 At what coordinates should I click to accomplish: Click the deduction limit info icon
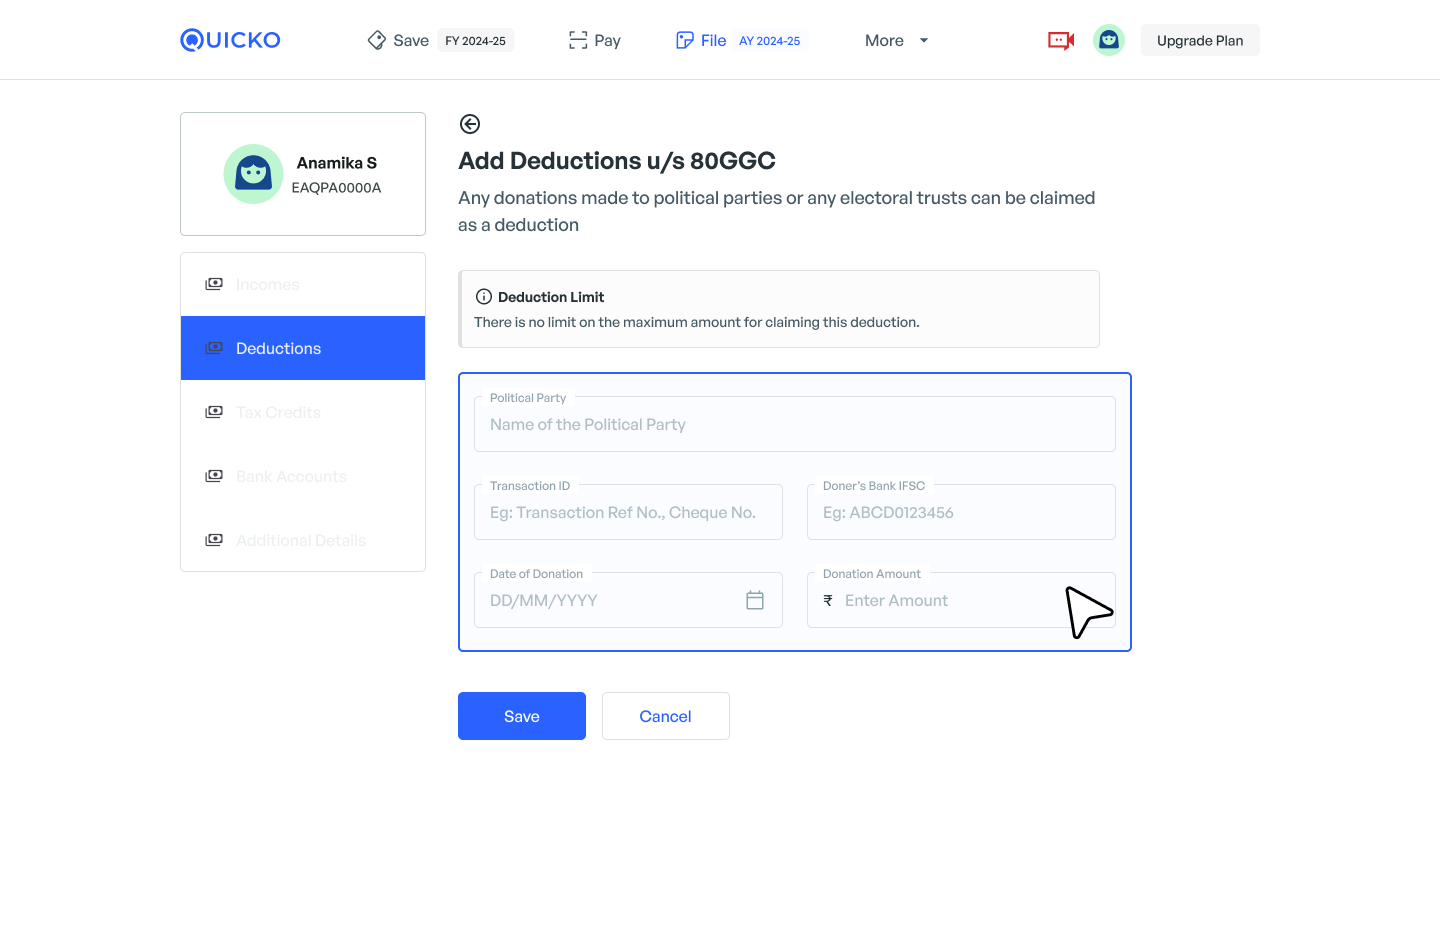click(x=484, y=297)
